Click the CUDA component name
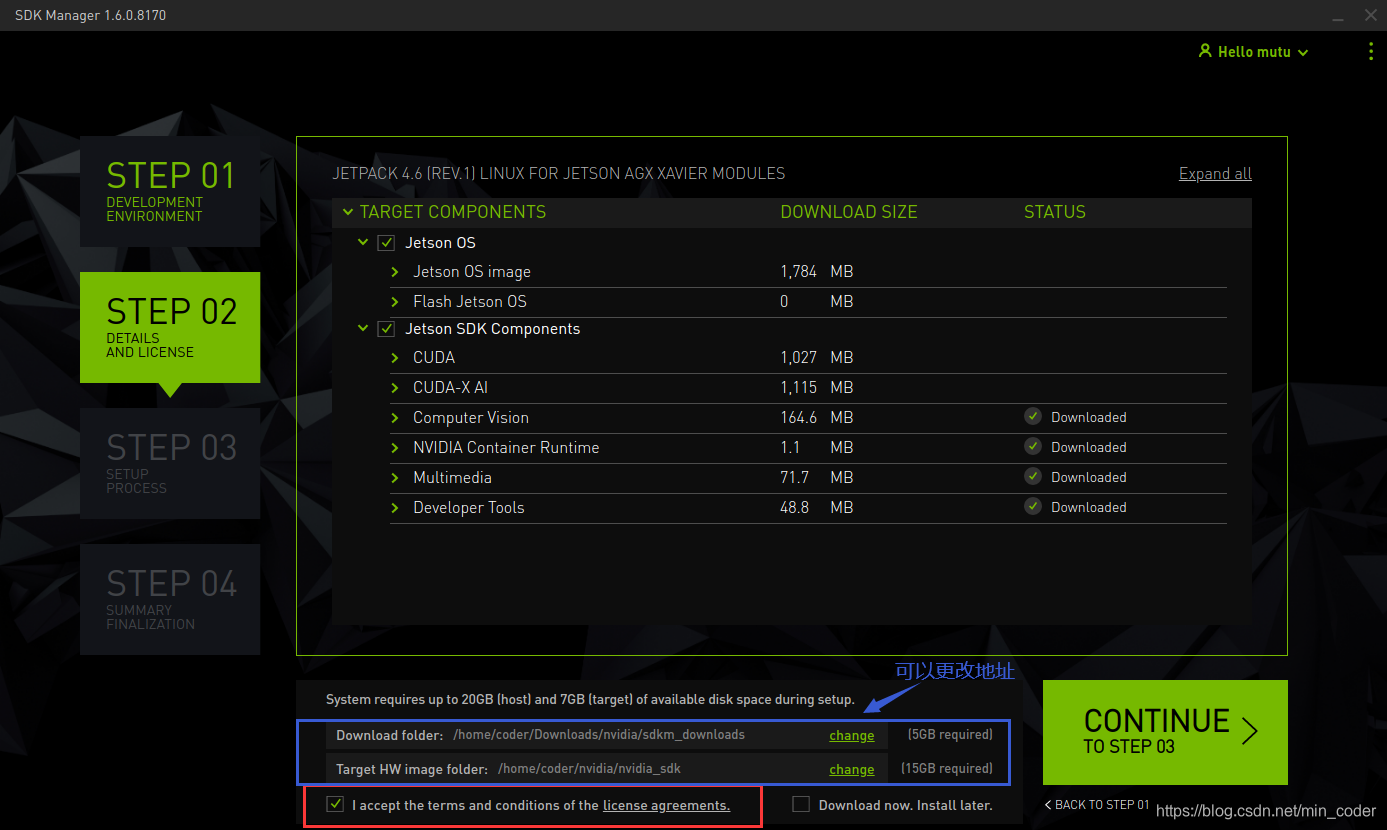 click(434, 358)
